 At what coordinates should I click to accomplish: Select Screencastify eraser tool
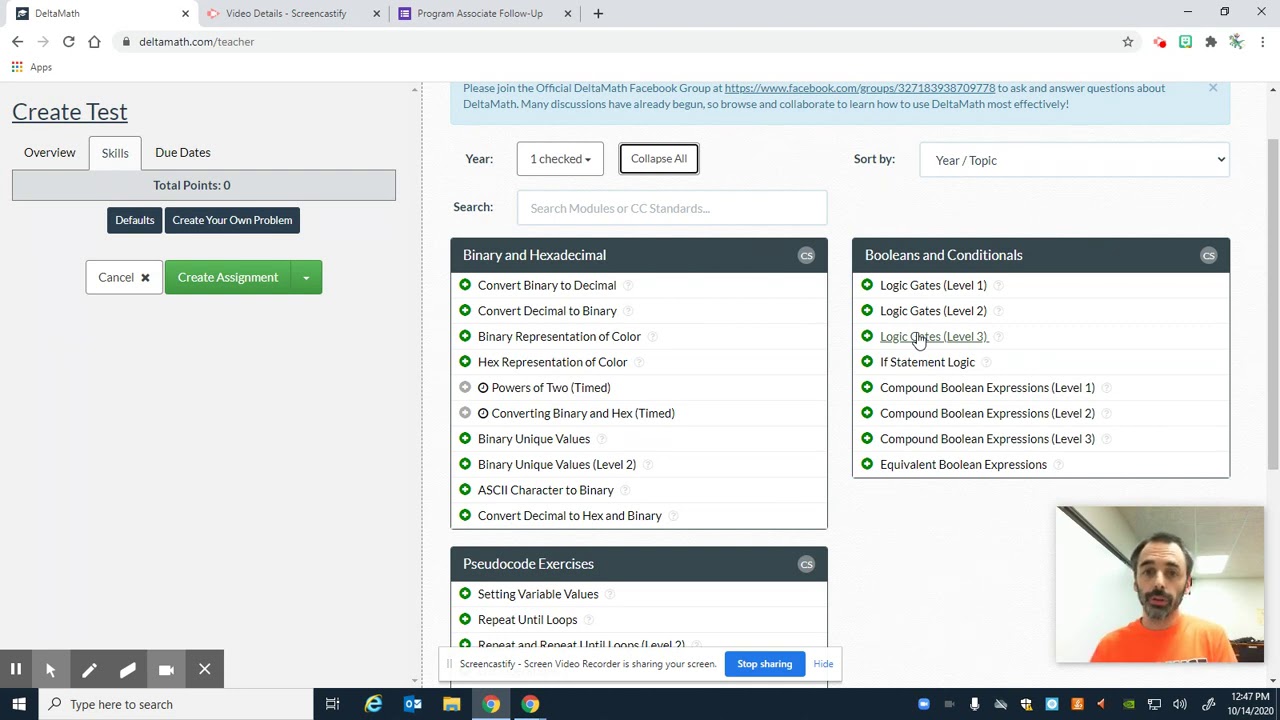[x=127, y=669]
